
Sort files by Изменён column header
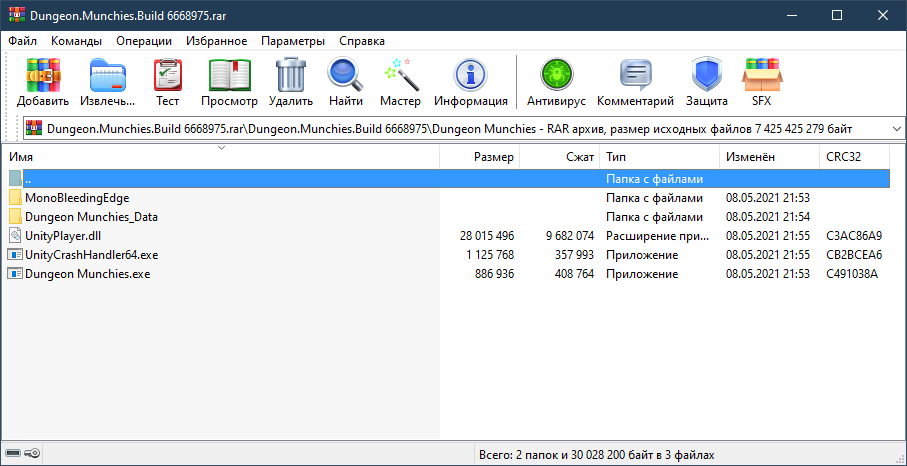pyautogui.click(x=770, y=157)
